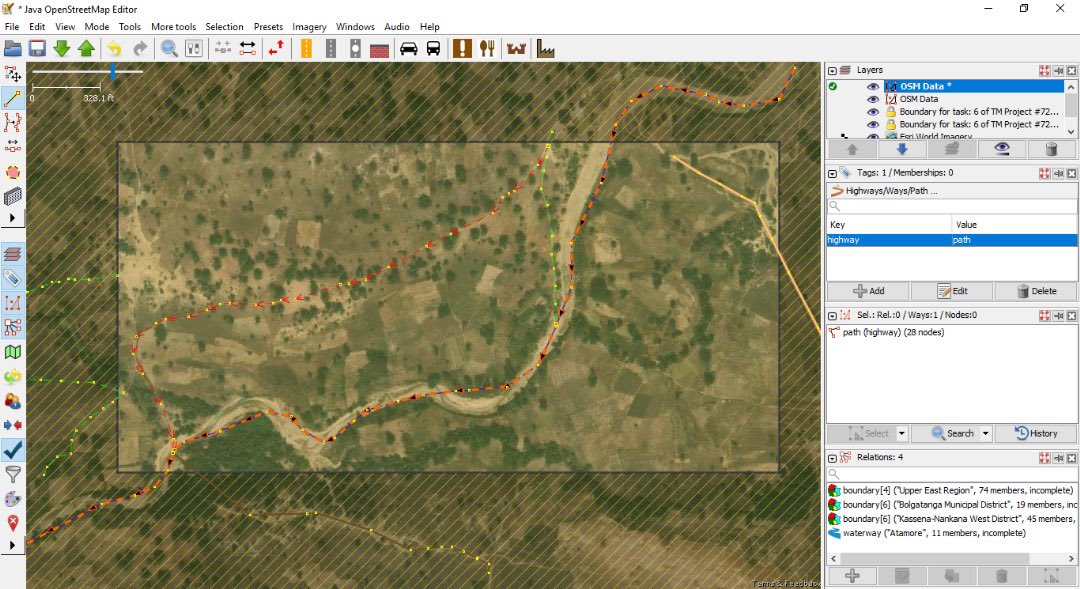
Task: Select the fork and knife food preset
Action: [488, 49]
